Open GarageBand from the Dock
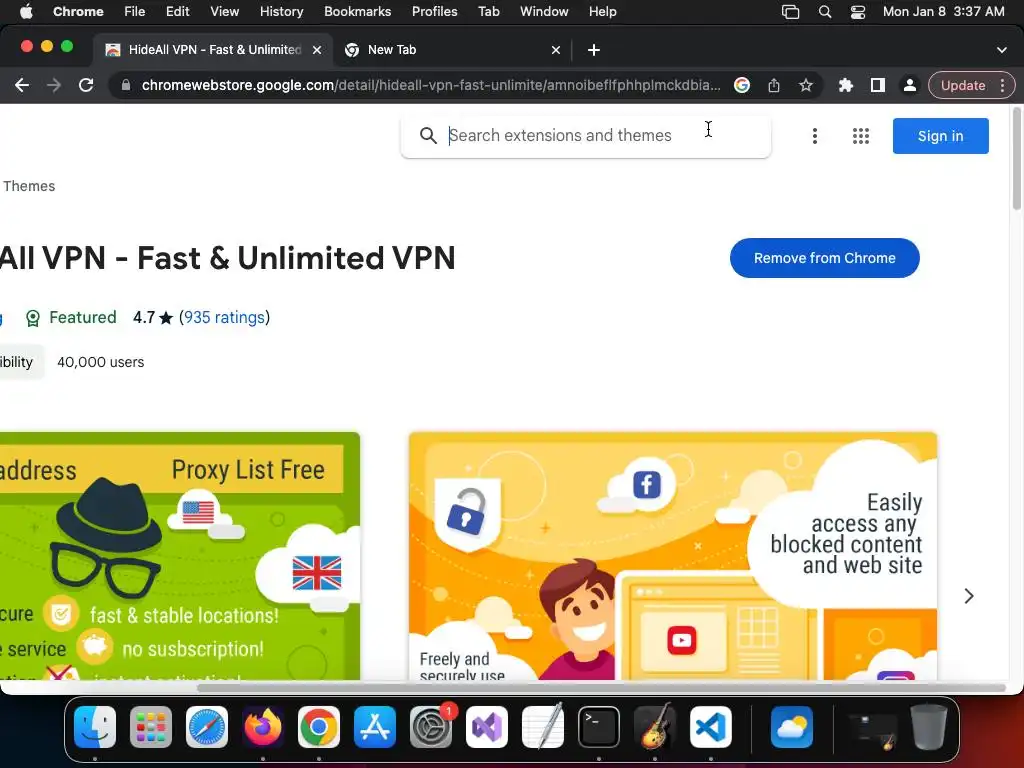 pyautogui.click(x=654, y=727)
